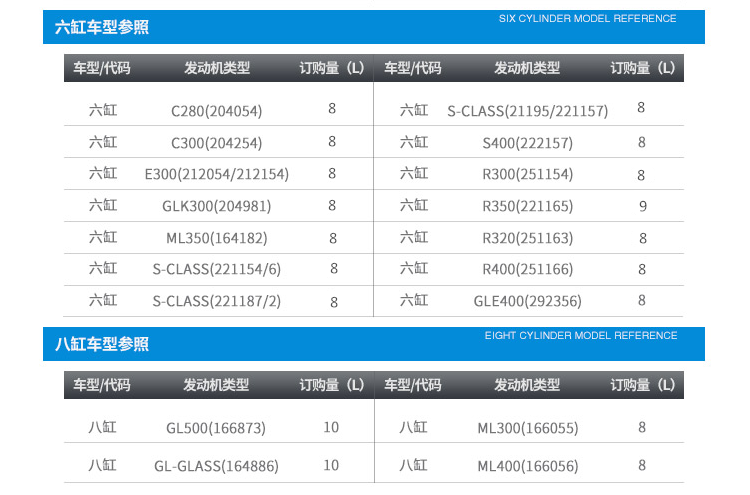Screen dimensions: 750x495
Task: Click the 六缸 label in the R400 row
Action: click(x=414, y=268)
